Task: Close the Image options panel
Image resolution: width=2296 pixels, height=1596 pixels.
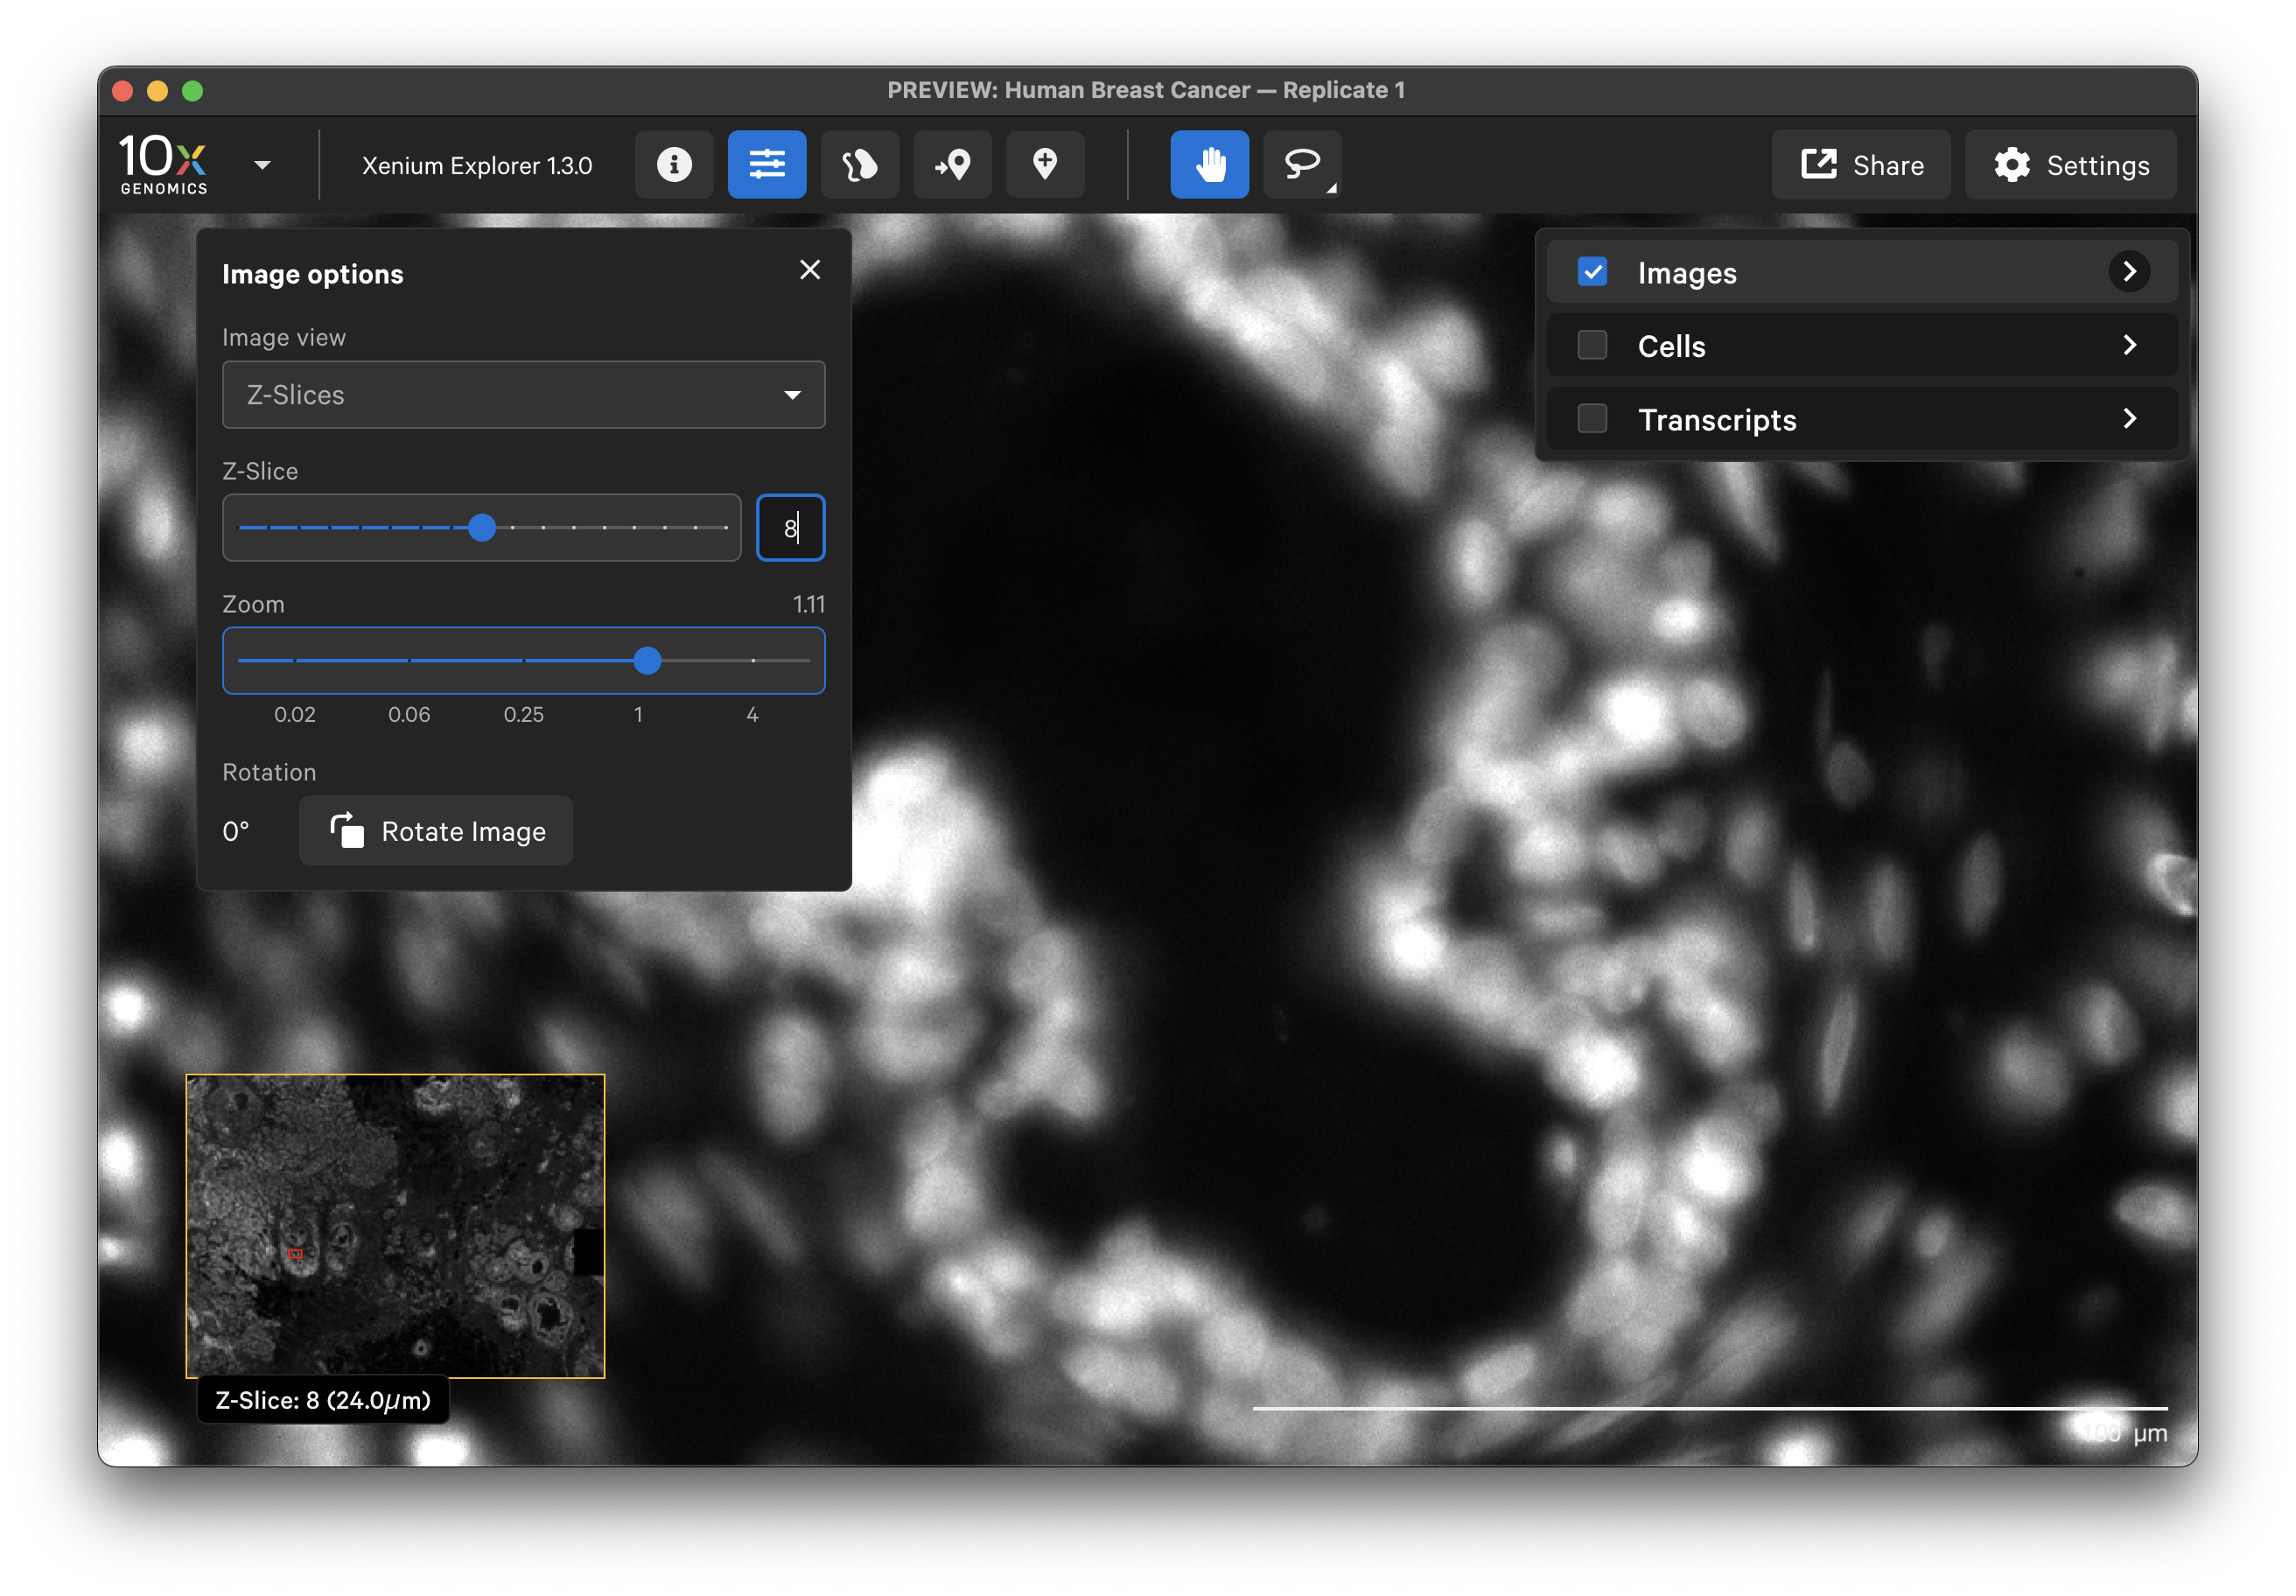Action: pos(810,270)
